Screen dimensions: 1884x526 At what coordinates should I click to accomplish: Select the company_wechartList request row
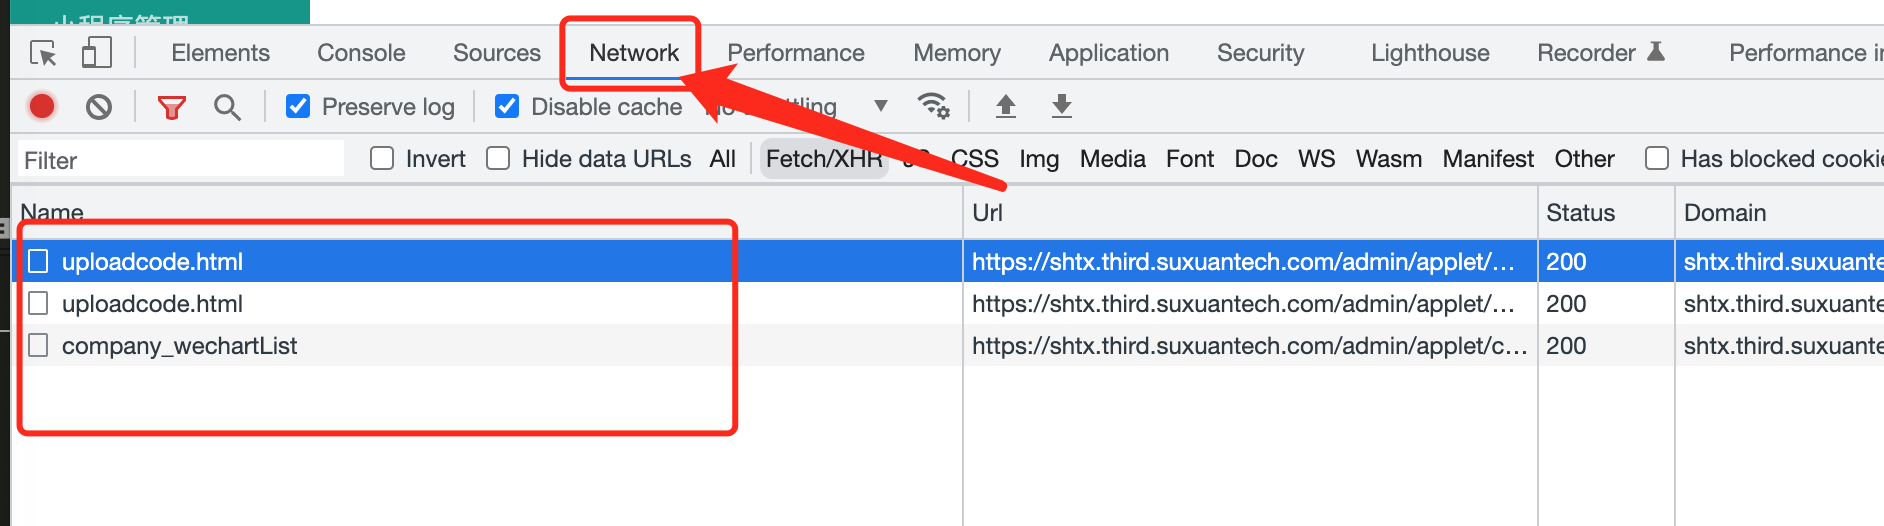click(x=180, y=346)
